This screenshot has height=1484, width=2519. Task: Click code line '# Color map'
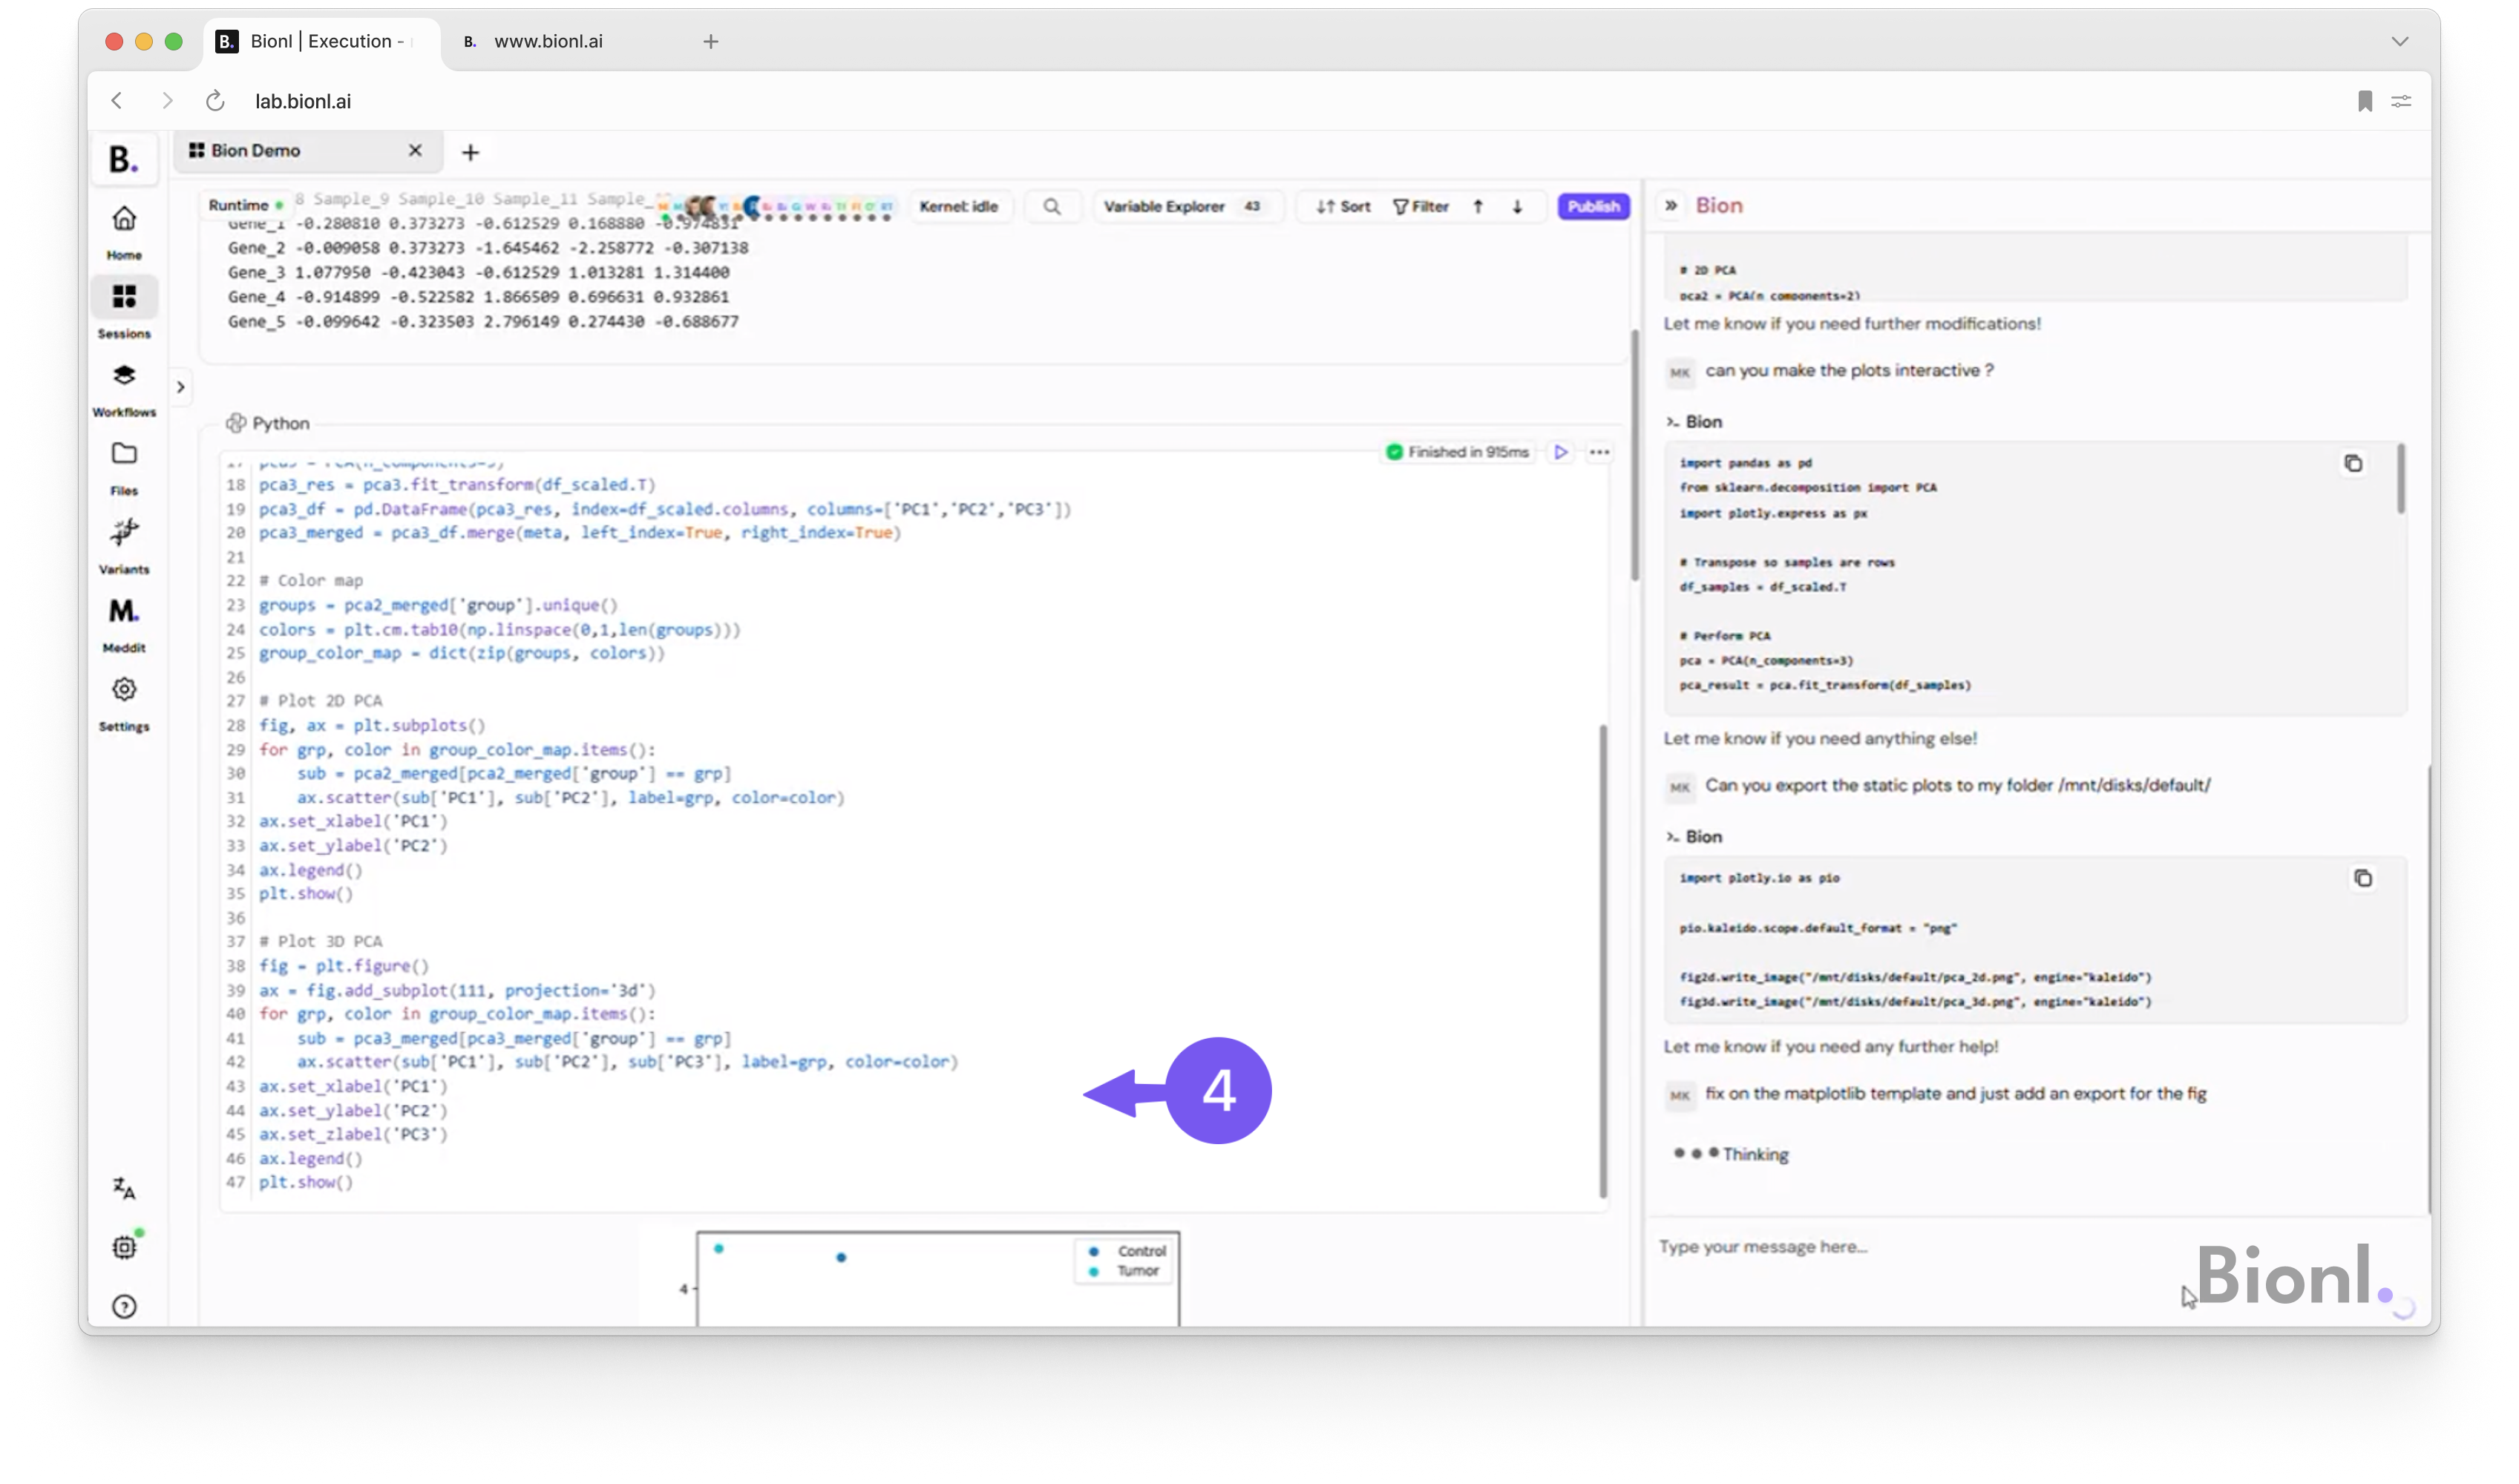point(311,580)
